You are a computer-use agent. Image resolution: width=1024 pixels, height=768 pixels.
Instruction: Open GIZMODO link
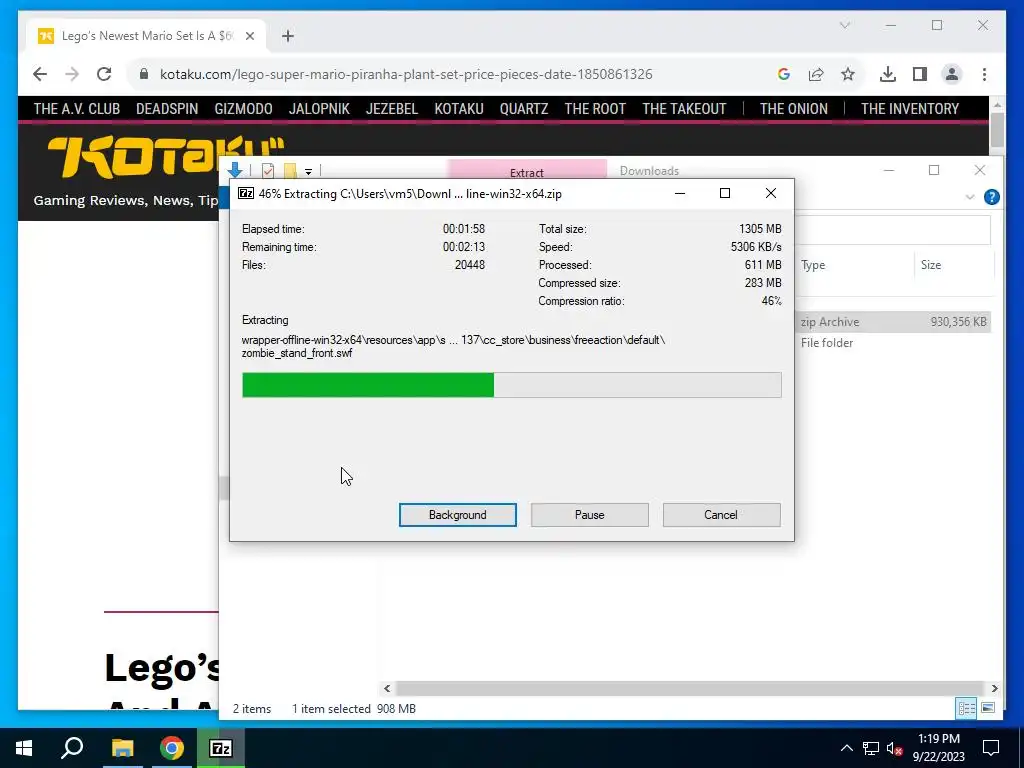coord(243,108)
